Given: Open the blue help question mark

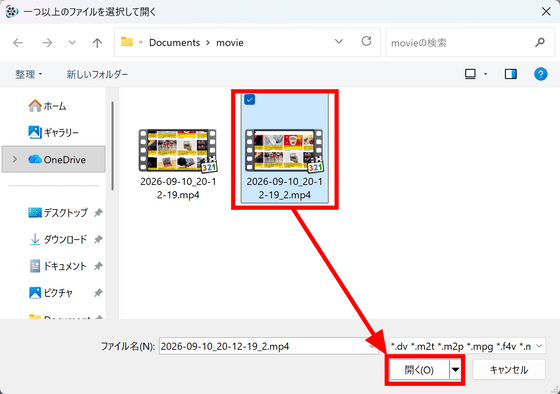Looking at the screenshot, I should tap(541, 74).
